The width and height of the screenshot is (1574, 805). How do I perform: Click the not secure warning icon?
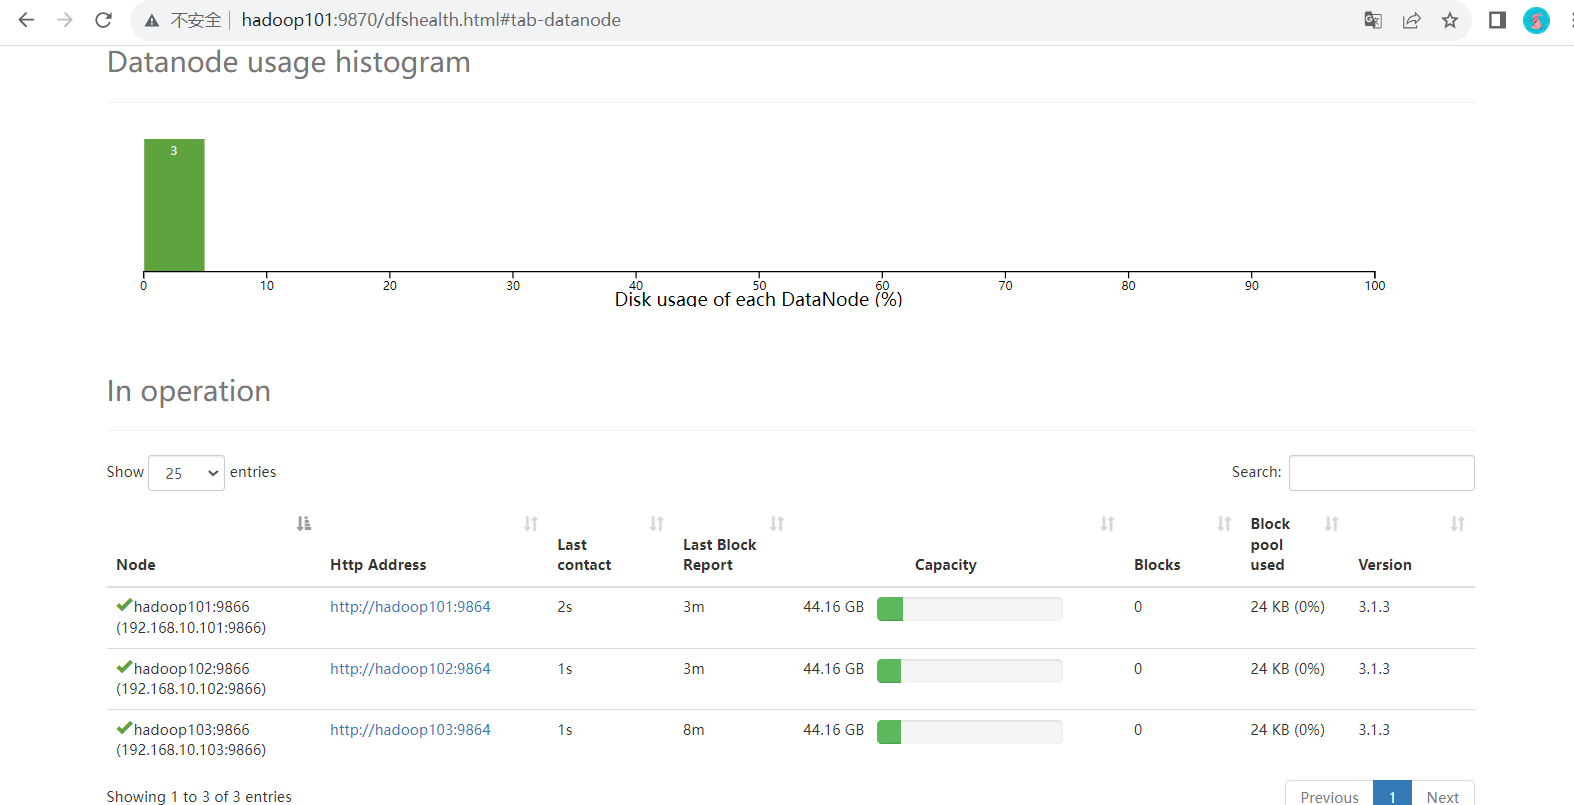(152, 20)
